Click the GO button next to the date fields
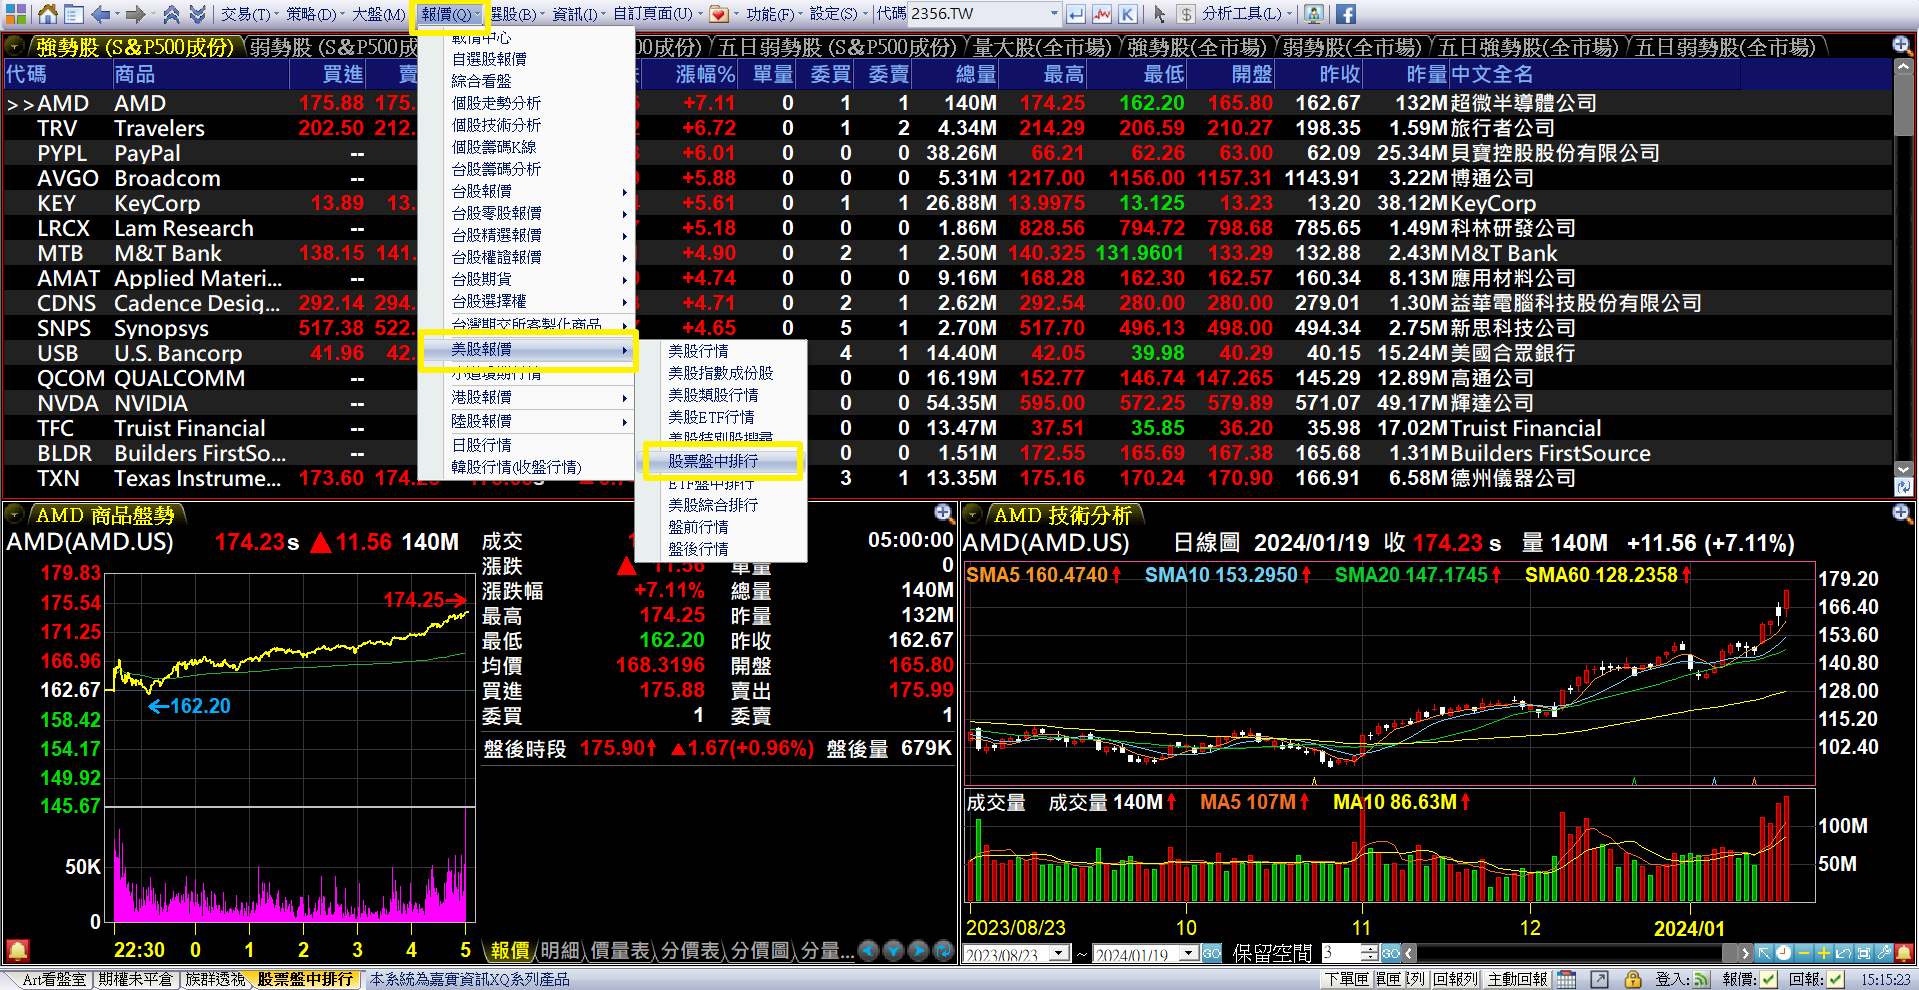Image resolution: width=1919 pixels, height=990 pixels. point(1212,954)
